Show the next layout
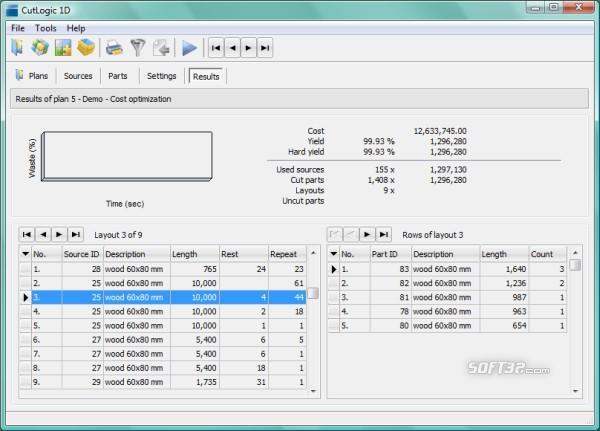Image resolution: width=600 pixels, height=431 pixels. (59, 234)
